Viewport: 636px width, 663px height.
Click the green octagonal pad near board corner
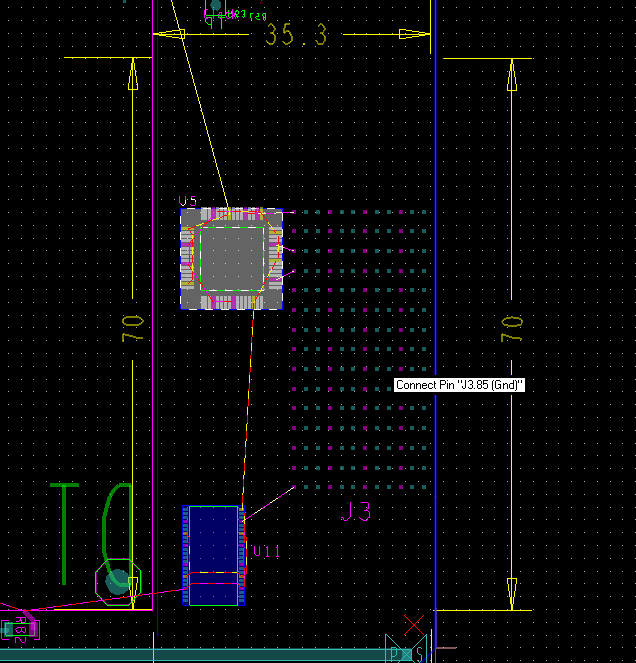tap(118, 581)
